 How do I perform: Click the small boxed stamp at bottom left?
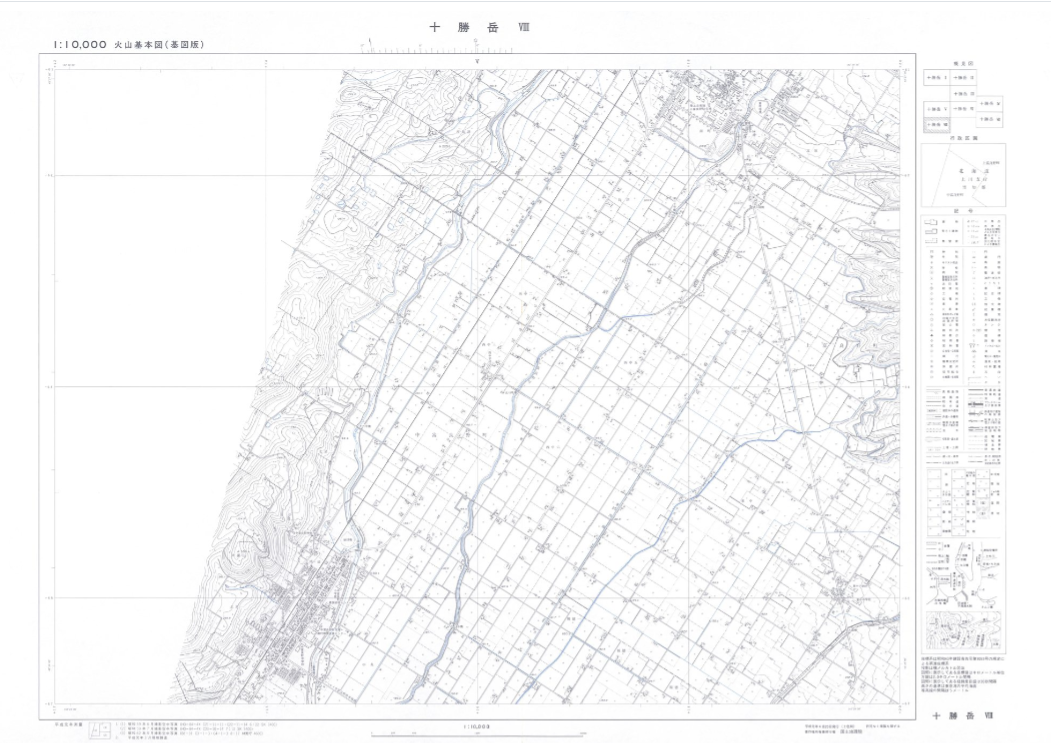(x=99, y=732)
